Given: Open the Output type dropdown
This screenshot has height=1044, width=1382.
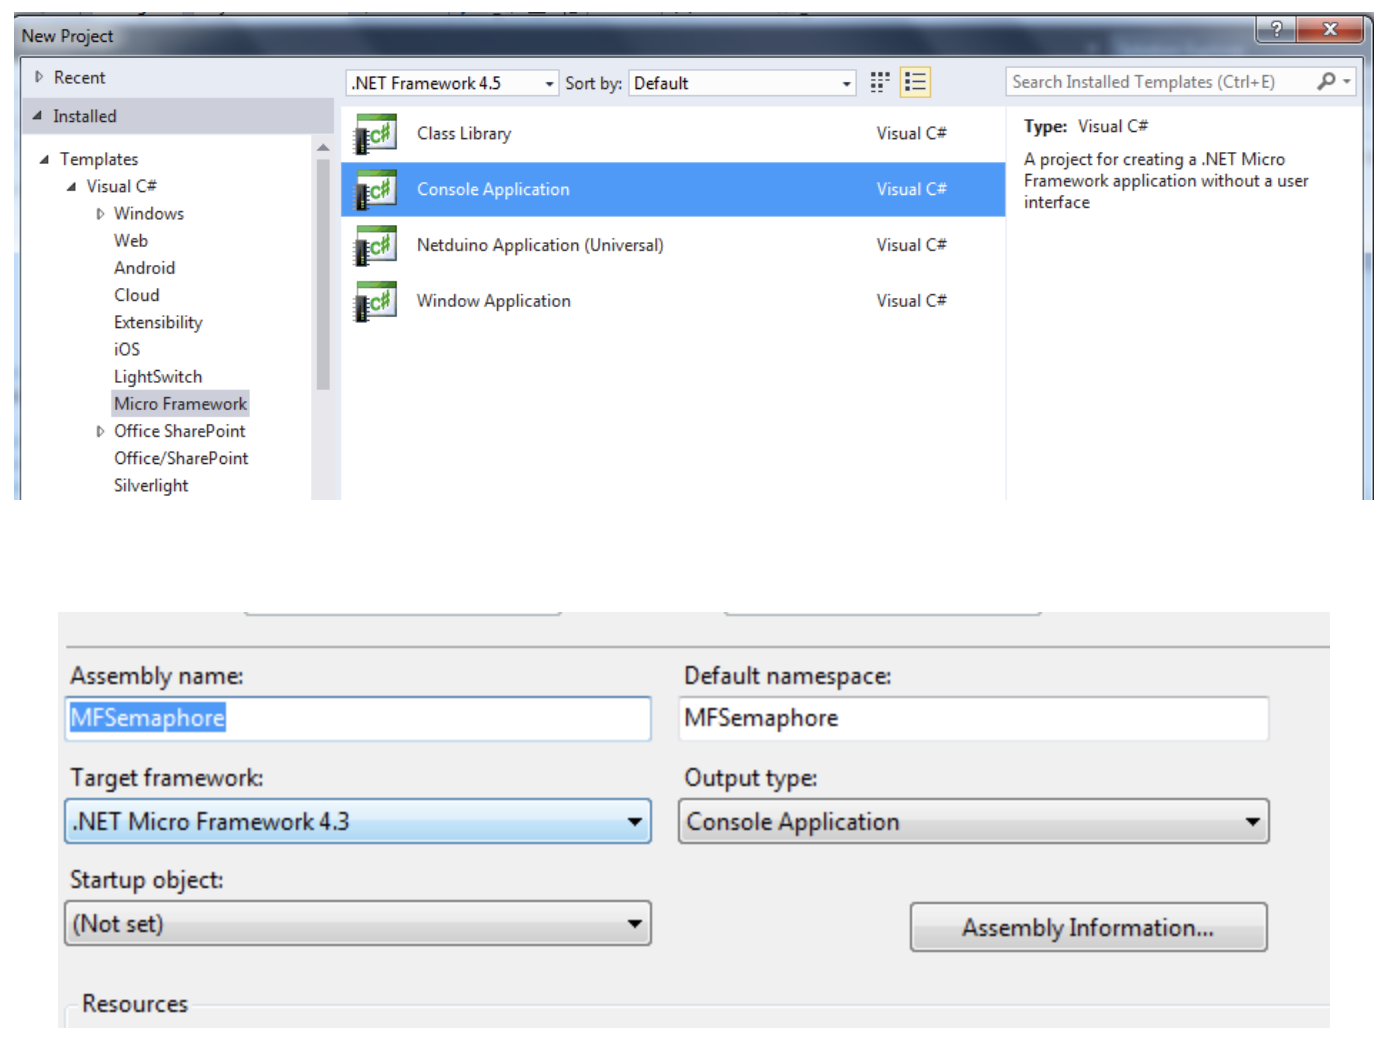Looking at the screenshot, I should pyautogui.click(x=974, y=821).
